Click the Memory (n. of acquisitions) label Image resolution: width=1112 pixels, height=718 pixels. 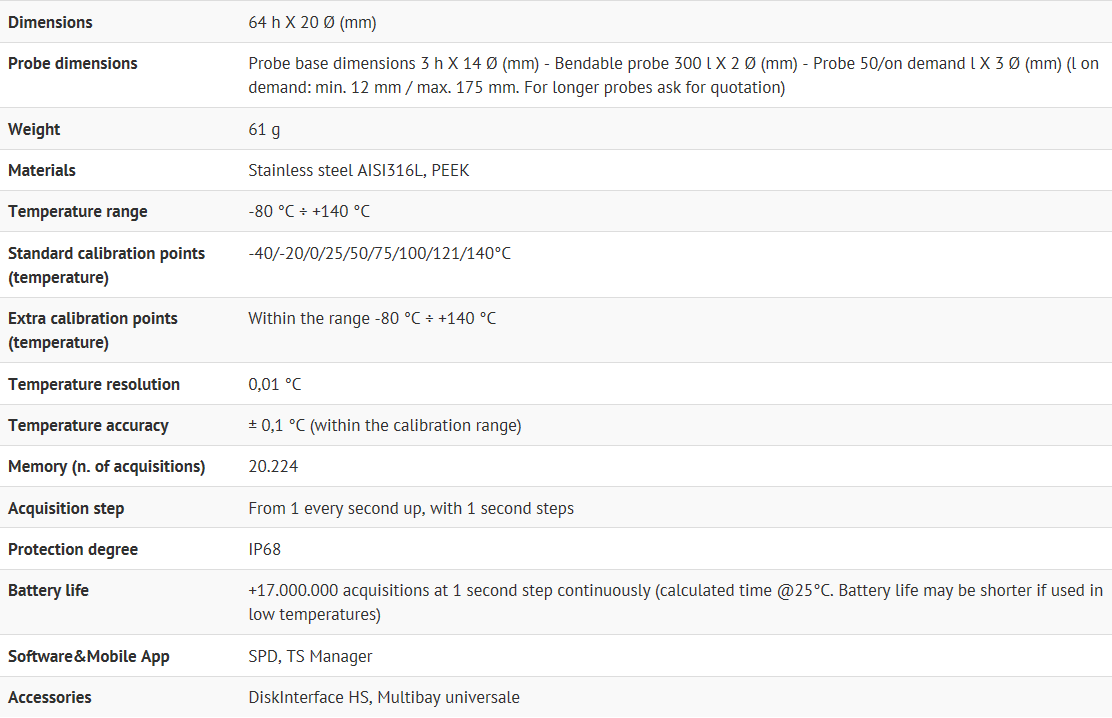click(x=106, y=466)
